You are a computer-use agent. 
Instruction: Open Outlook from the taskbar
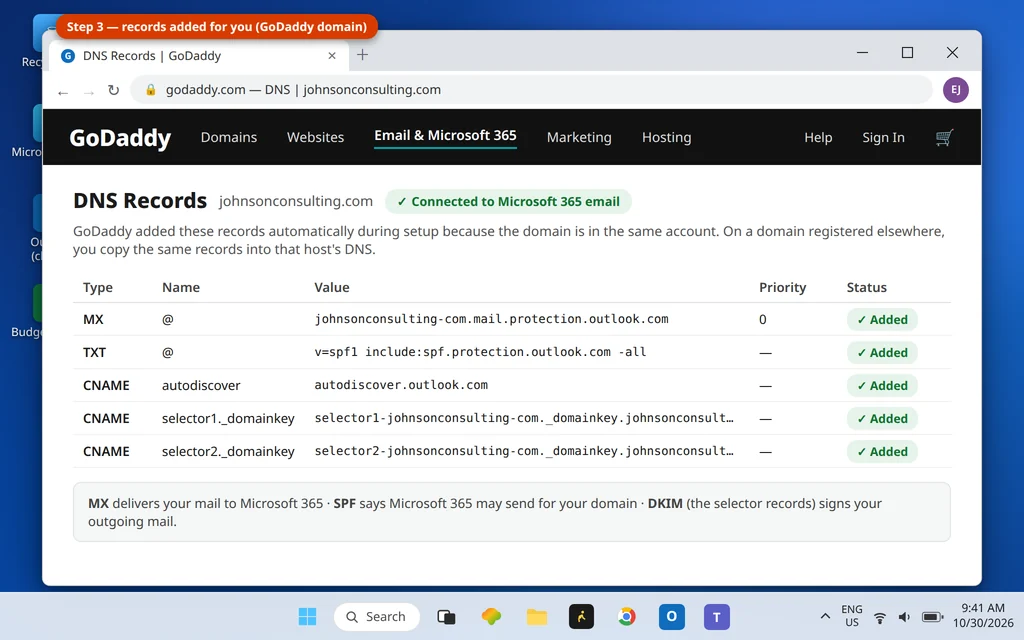(671, 616)
